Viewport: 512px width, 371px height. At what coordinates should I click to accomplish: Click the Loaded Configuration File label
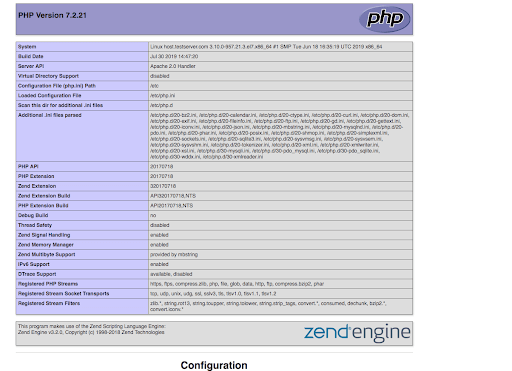50,95
